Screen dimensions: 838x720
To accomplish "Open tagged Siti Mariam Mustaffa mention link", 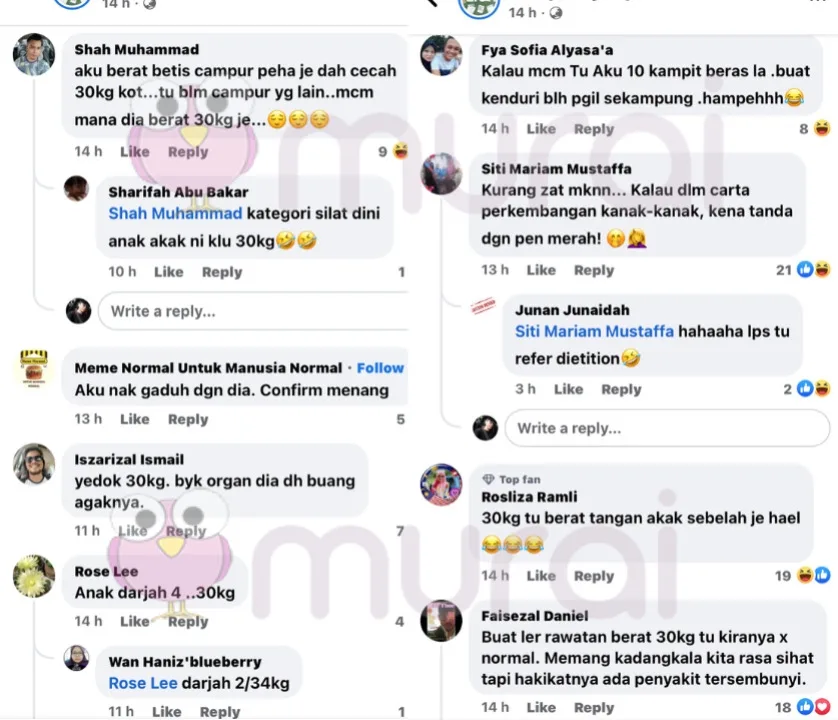I will pyautogui.click(x=594, y=331).
